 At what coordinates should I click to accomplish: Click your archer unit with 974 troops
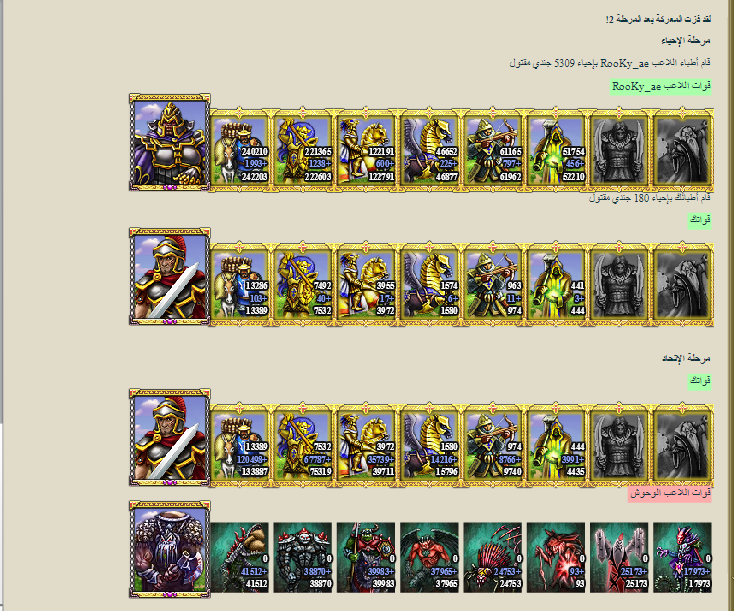click(x=492, y=285)
